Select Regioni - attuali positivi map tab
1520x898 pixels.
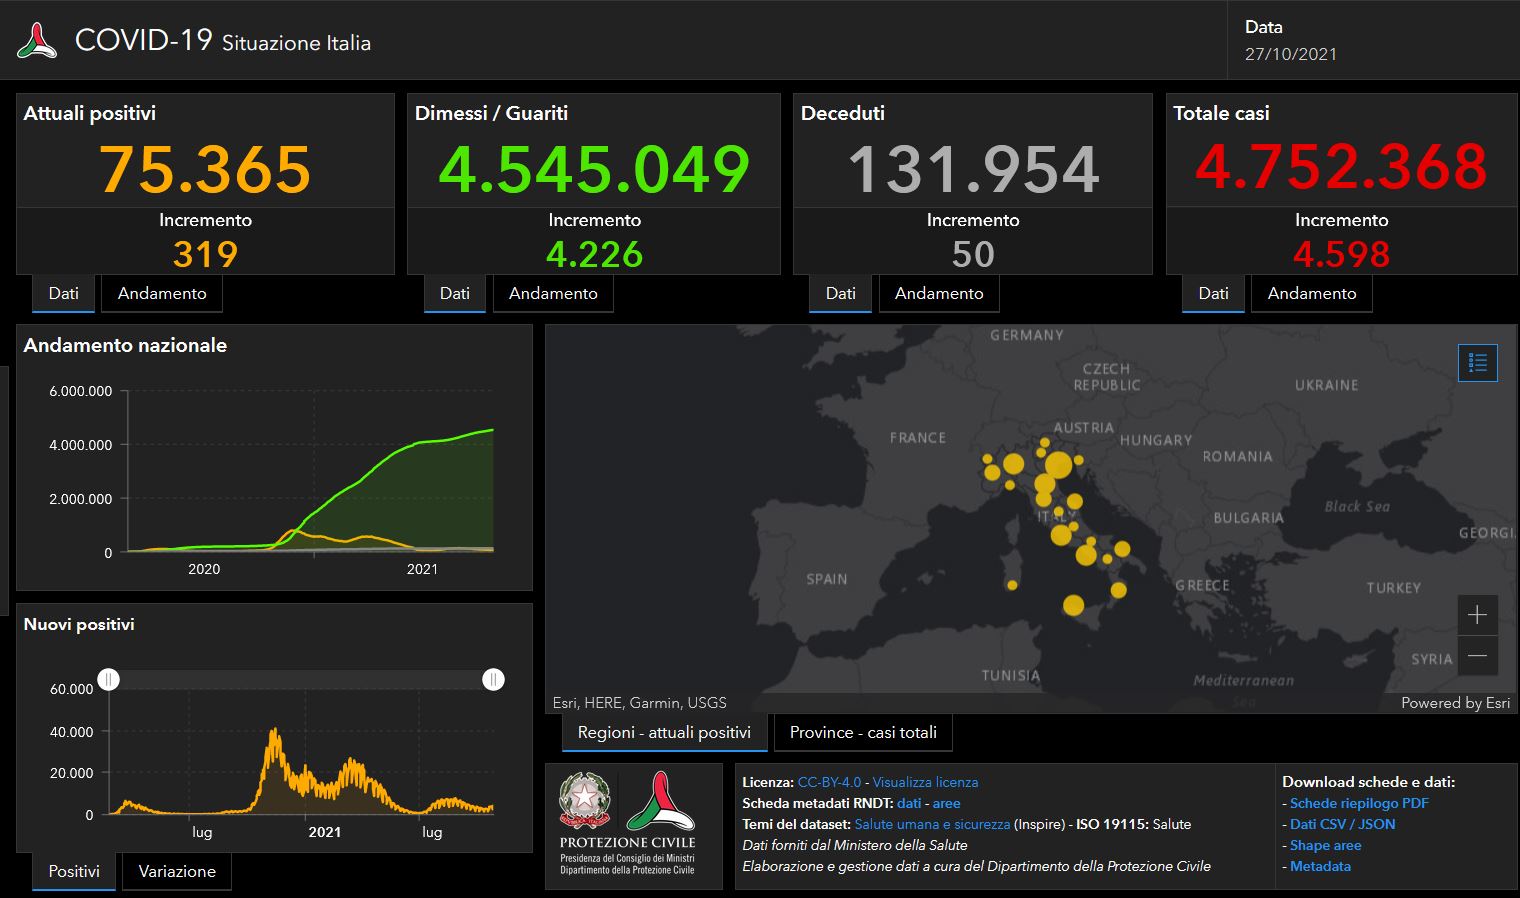point(664,732)
